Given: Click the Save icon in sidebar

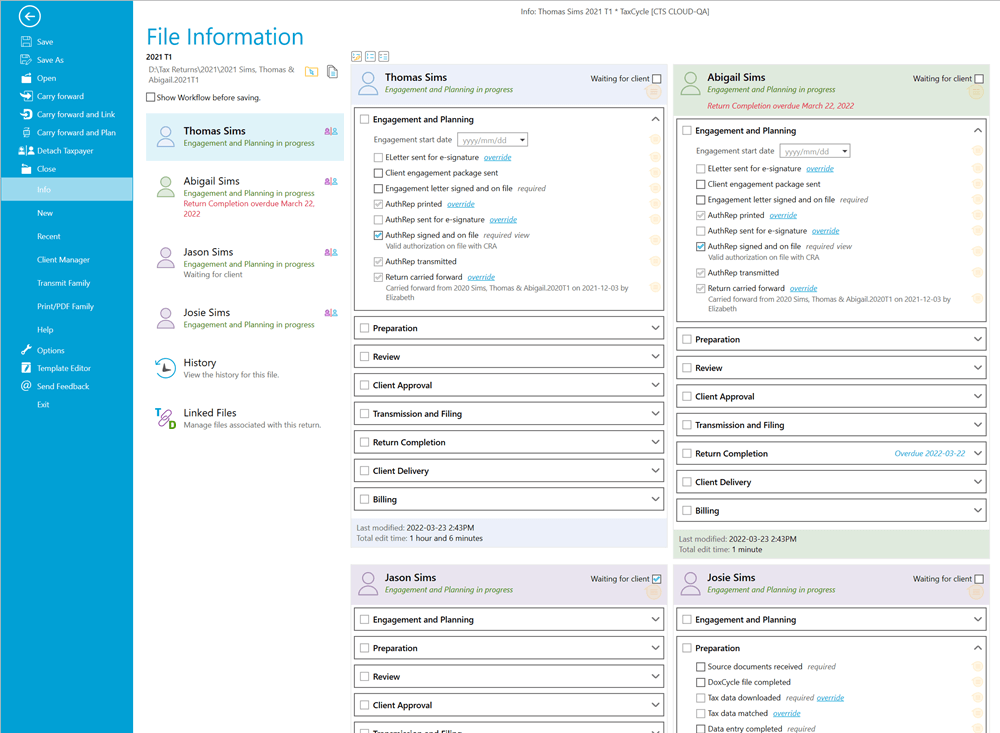Looking at the screenshot, I should [x=26, y=41].
